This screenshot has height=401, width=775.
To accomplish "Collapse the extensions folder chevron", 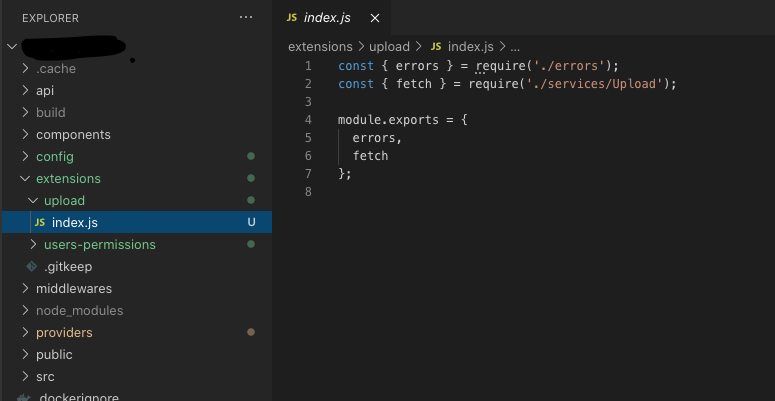I will (25, 178).
